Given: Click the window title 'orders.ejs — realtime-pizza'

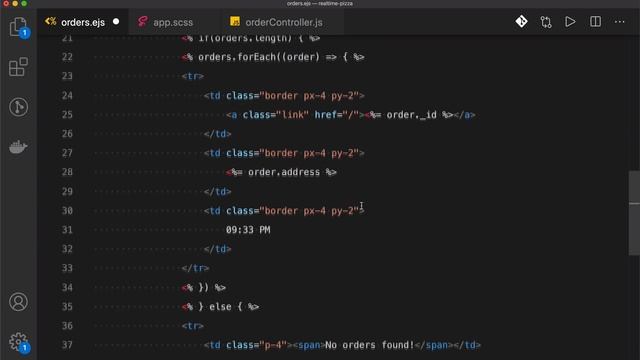Looking at the screenshot, I should pyautogui.click(x=320, y=3).
